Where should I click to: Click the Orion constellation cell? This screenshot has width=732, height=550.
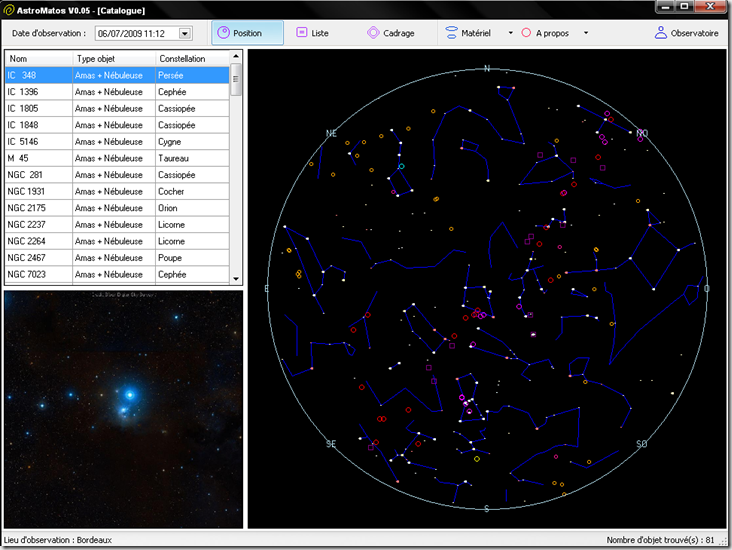coord(192,208)
